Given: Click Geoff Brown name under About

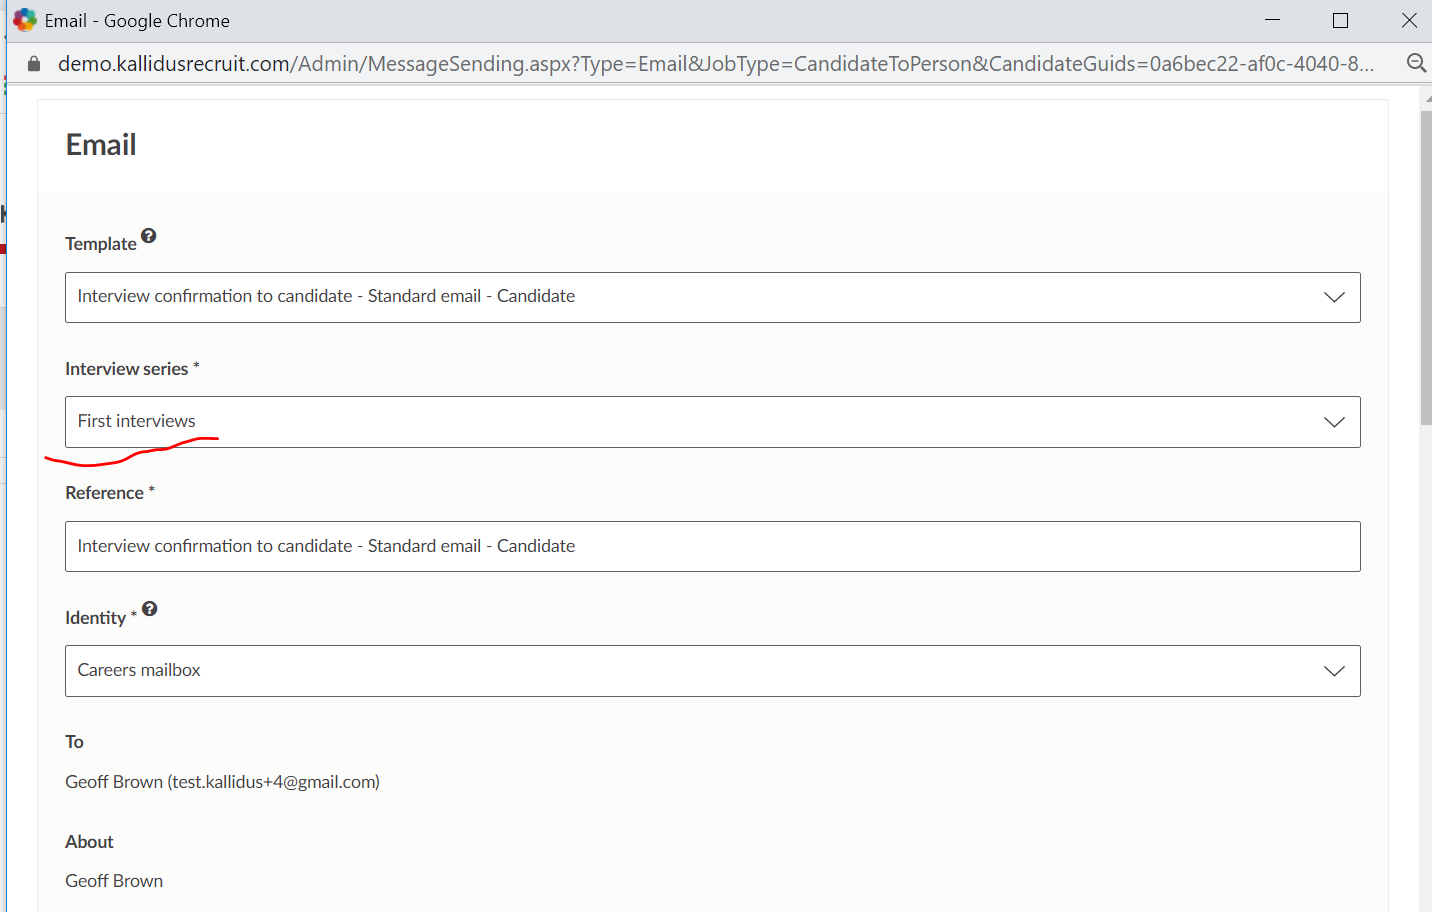Looking at the screenshot, I should (x=114, y=881).
